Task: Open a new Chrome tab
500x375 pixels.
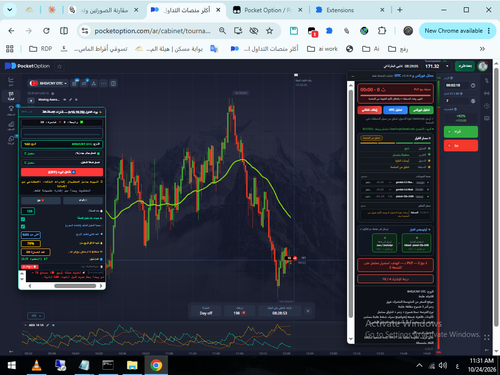Action: click(400, 10)
